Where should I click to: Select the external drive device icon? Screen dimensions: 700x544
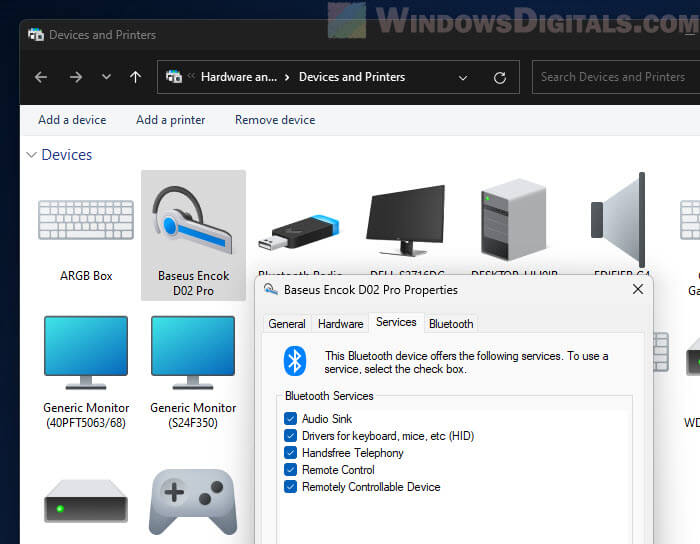click(x=86, y=501)
